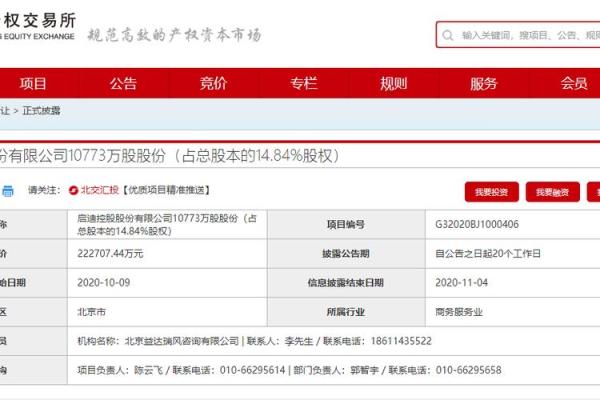Viewport: 600px width, 400px height.
Task: Click the price value 222707.44万元
Action: (x=110, y=254)
